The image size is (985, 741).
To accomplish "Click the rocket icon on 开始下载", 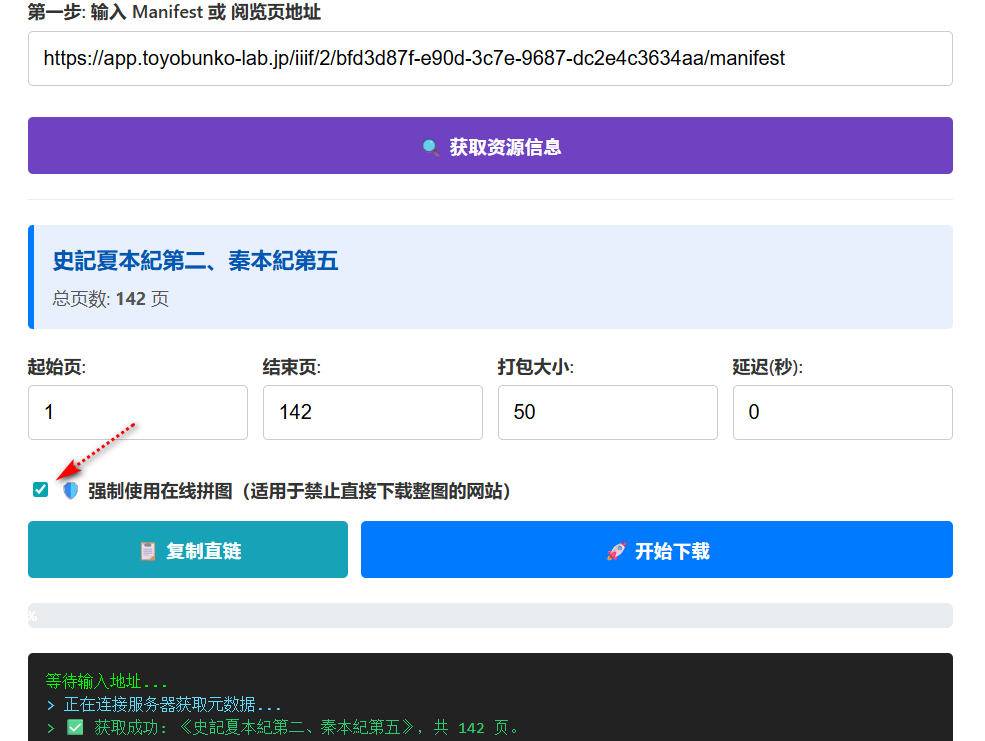I will pos(616,551).
